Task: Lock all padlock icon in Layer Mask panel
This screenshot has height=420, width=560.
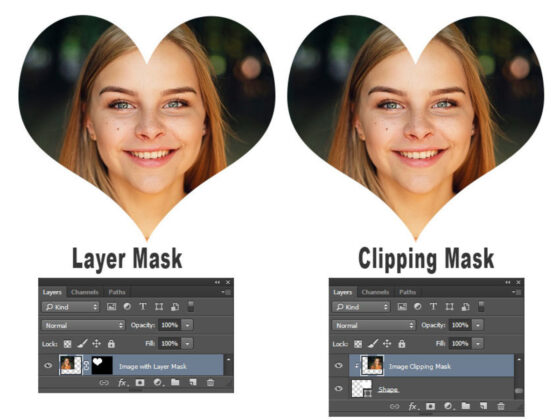Action: pyautogui.click(x=111, y=344)
